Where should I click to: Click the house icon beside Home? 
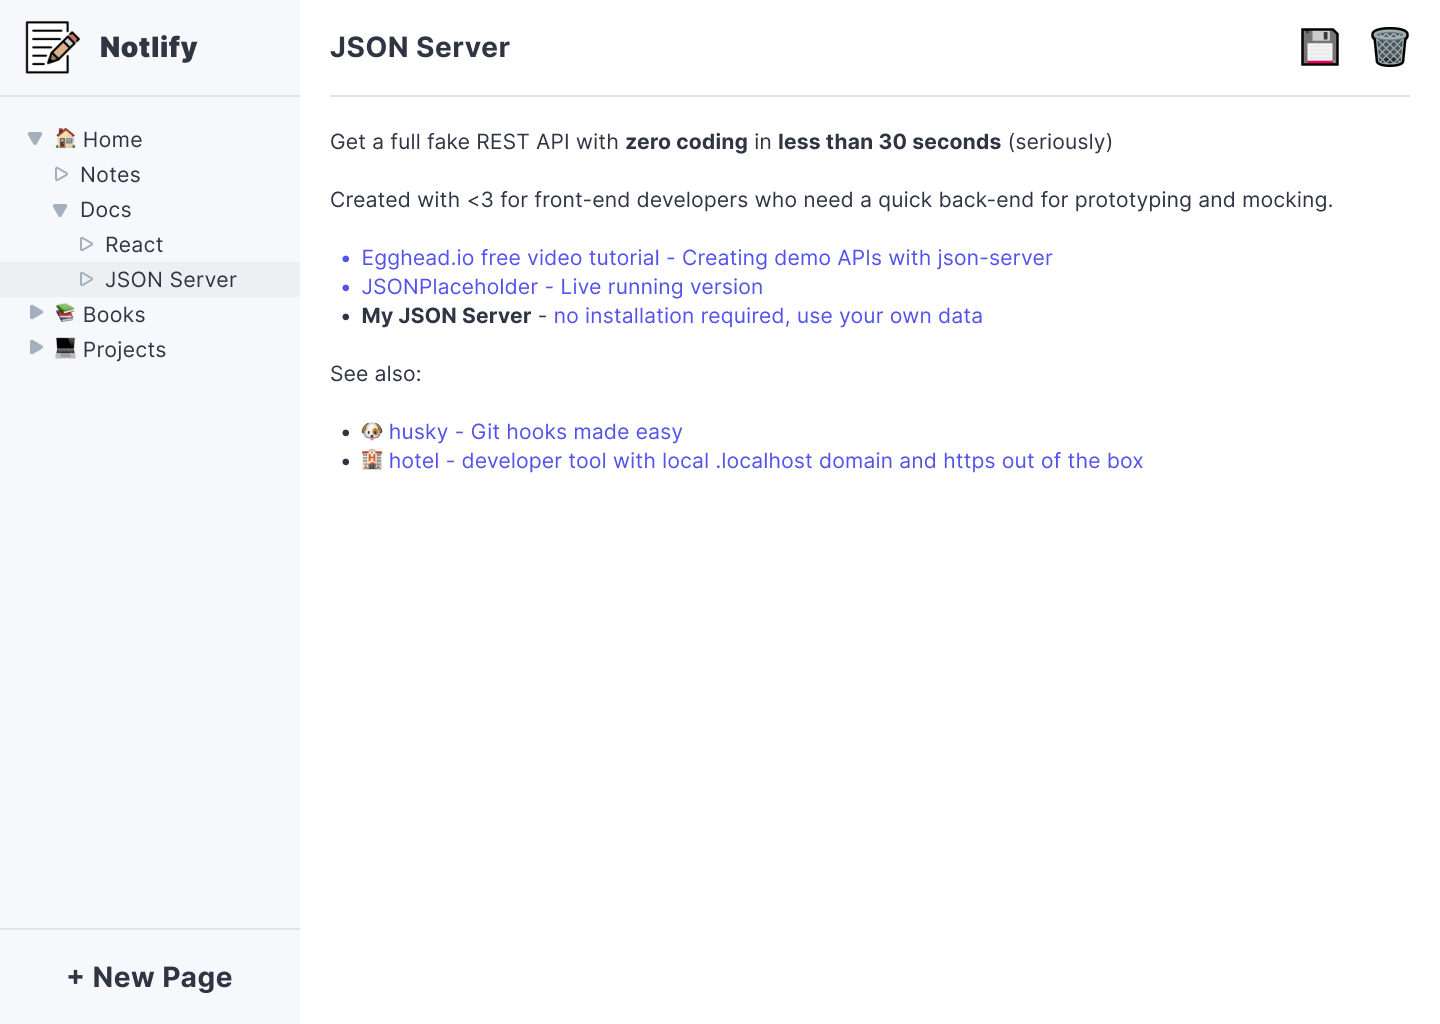(x=64, y=138)
